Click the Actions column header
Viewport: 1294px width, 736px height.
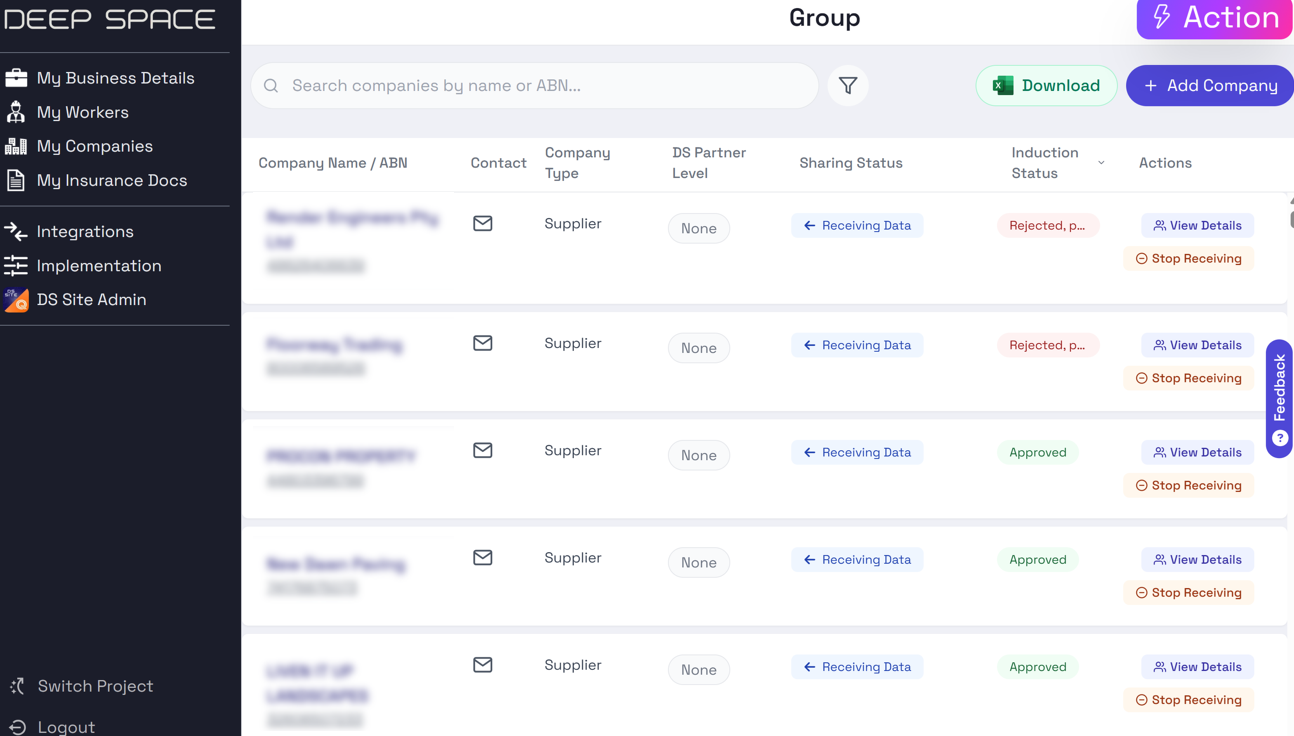coord(1165,163)
